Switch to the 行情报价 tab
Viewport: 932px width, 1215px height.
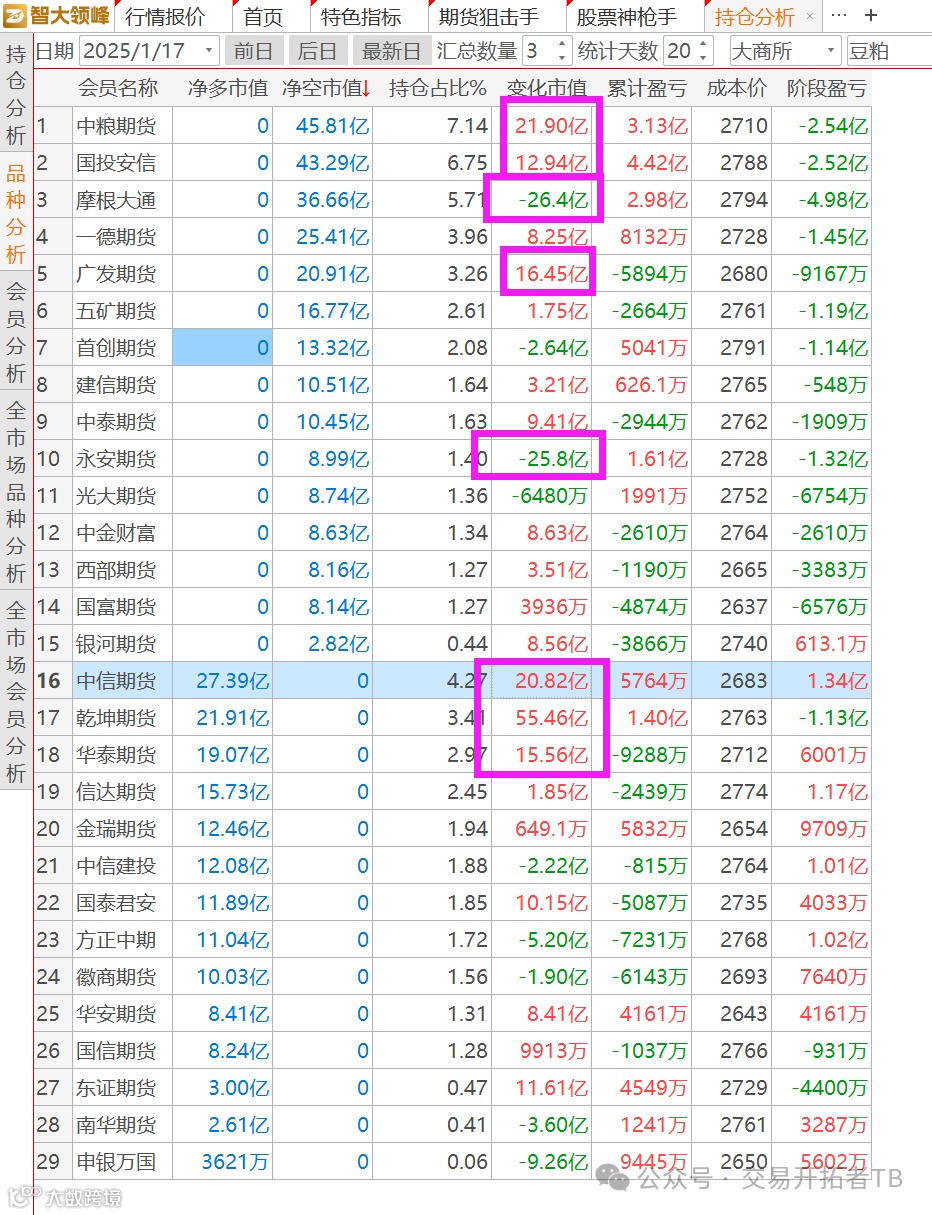[166, 17]
